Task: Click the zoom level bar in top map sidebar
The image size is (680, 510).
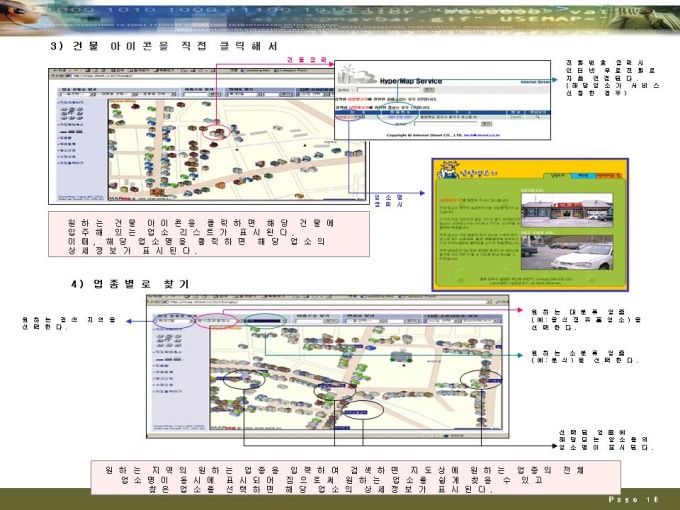Action: pyautogui.click(x=72, y=131)
